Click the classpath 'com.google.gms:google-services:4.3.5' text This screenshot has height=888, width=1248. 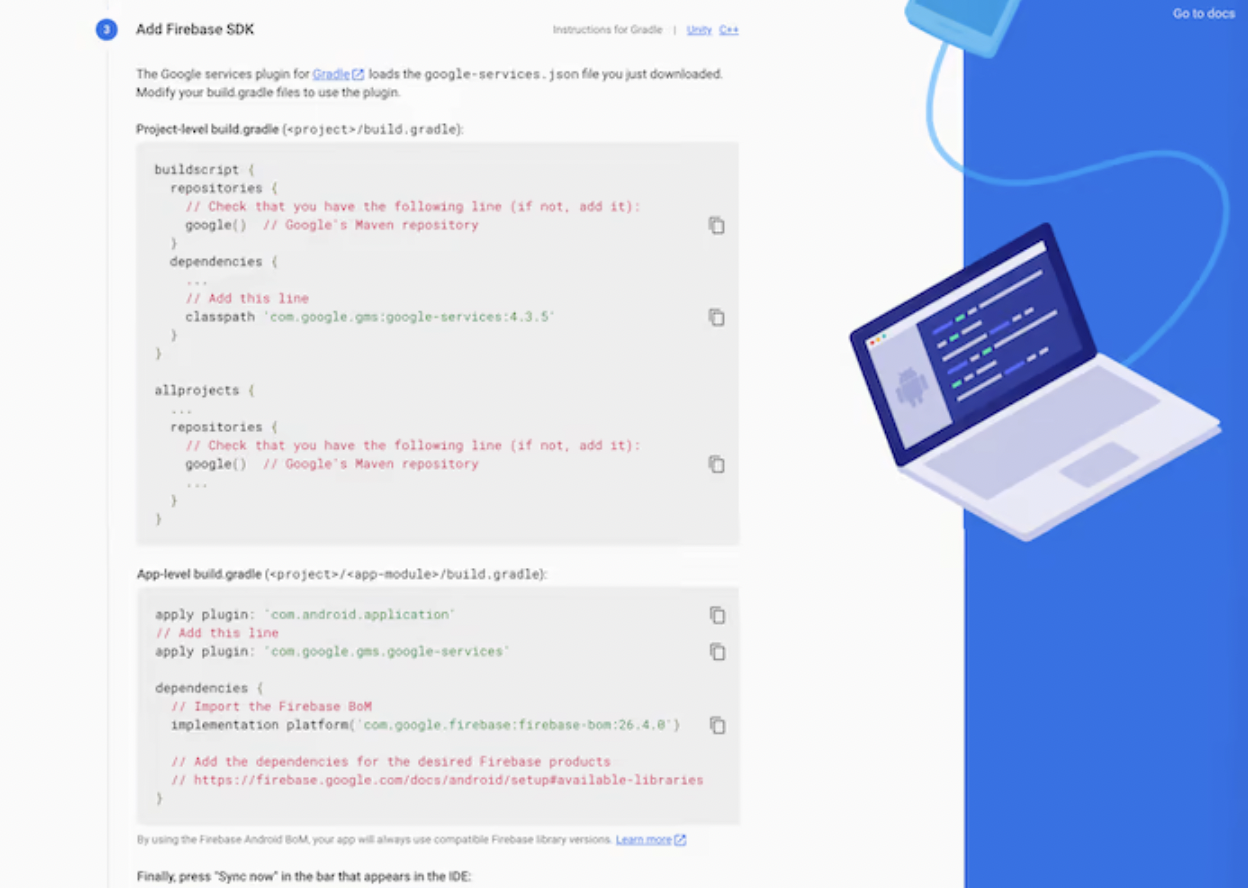pyautogui.click(x=370, y=317)
